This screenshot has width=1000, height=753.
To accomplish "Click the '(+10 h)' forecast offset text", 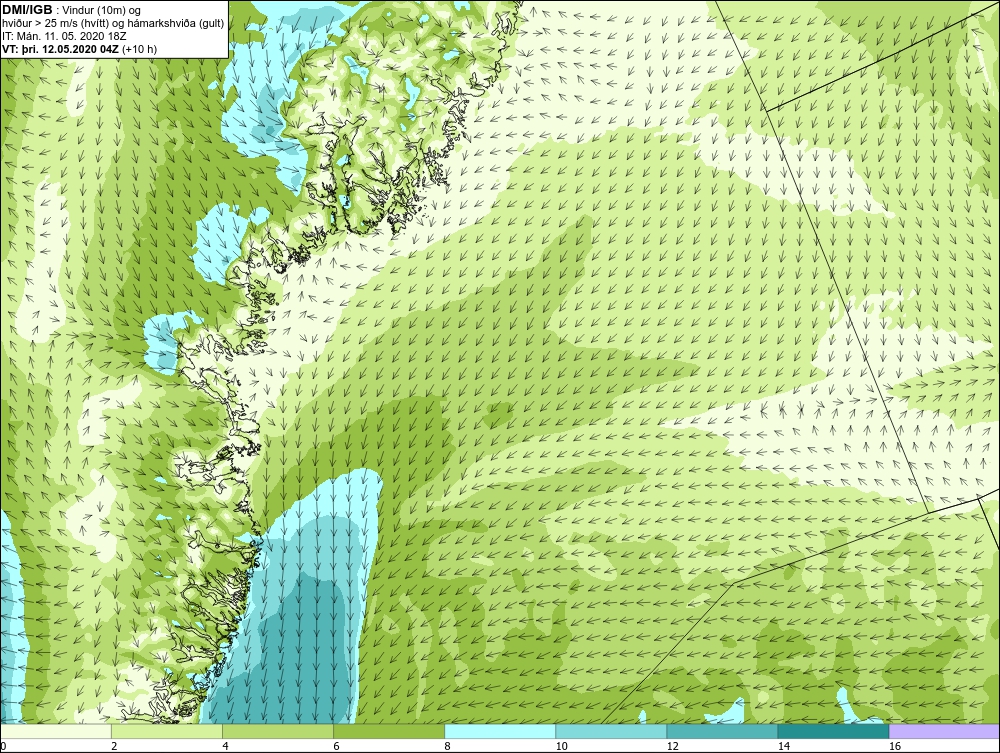I will [140, 48].
